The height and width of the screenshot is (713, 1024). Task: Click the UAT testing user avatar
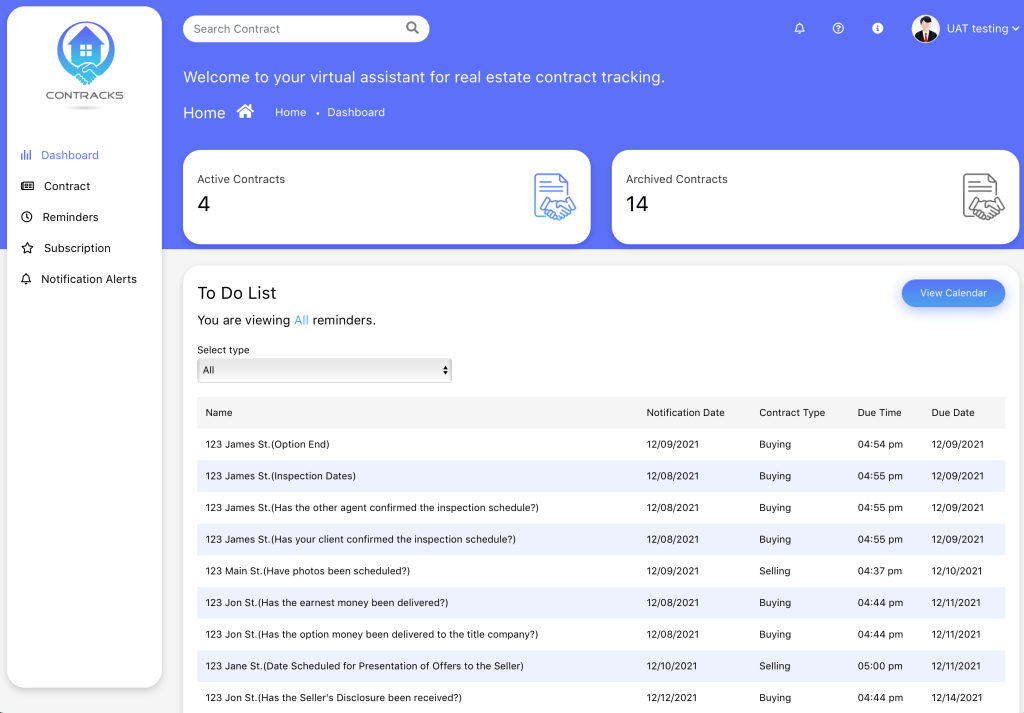pos(925,29)
